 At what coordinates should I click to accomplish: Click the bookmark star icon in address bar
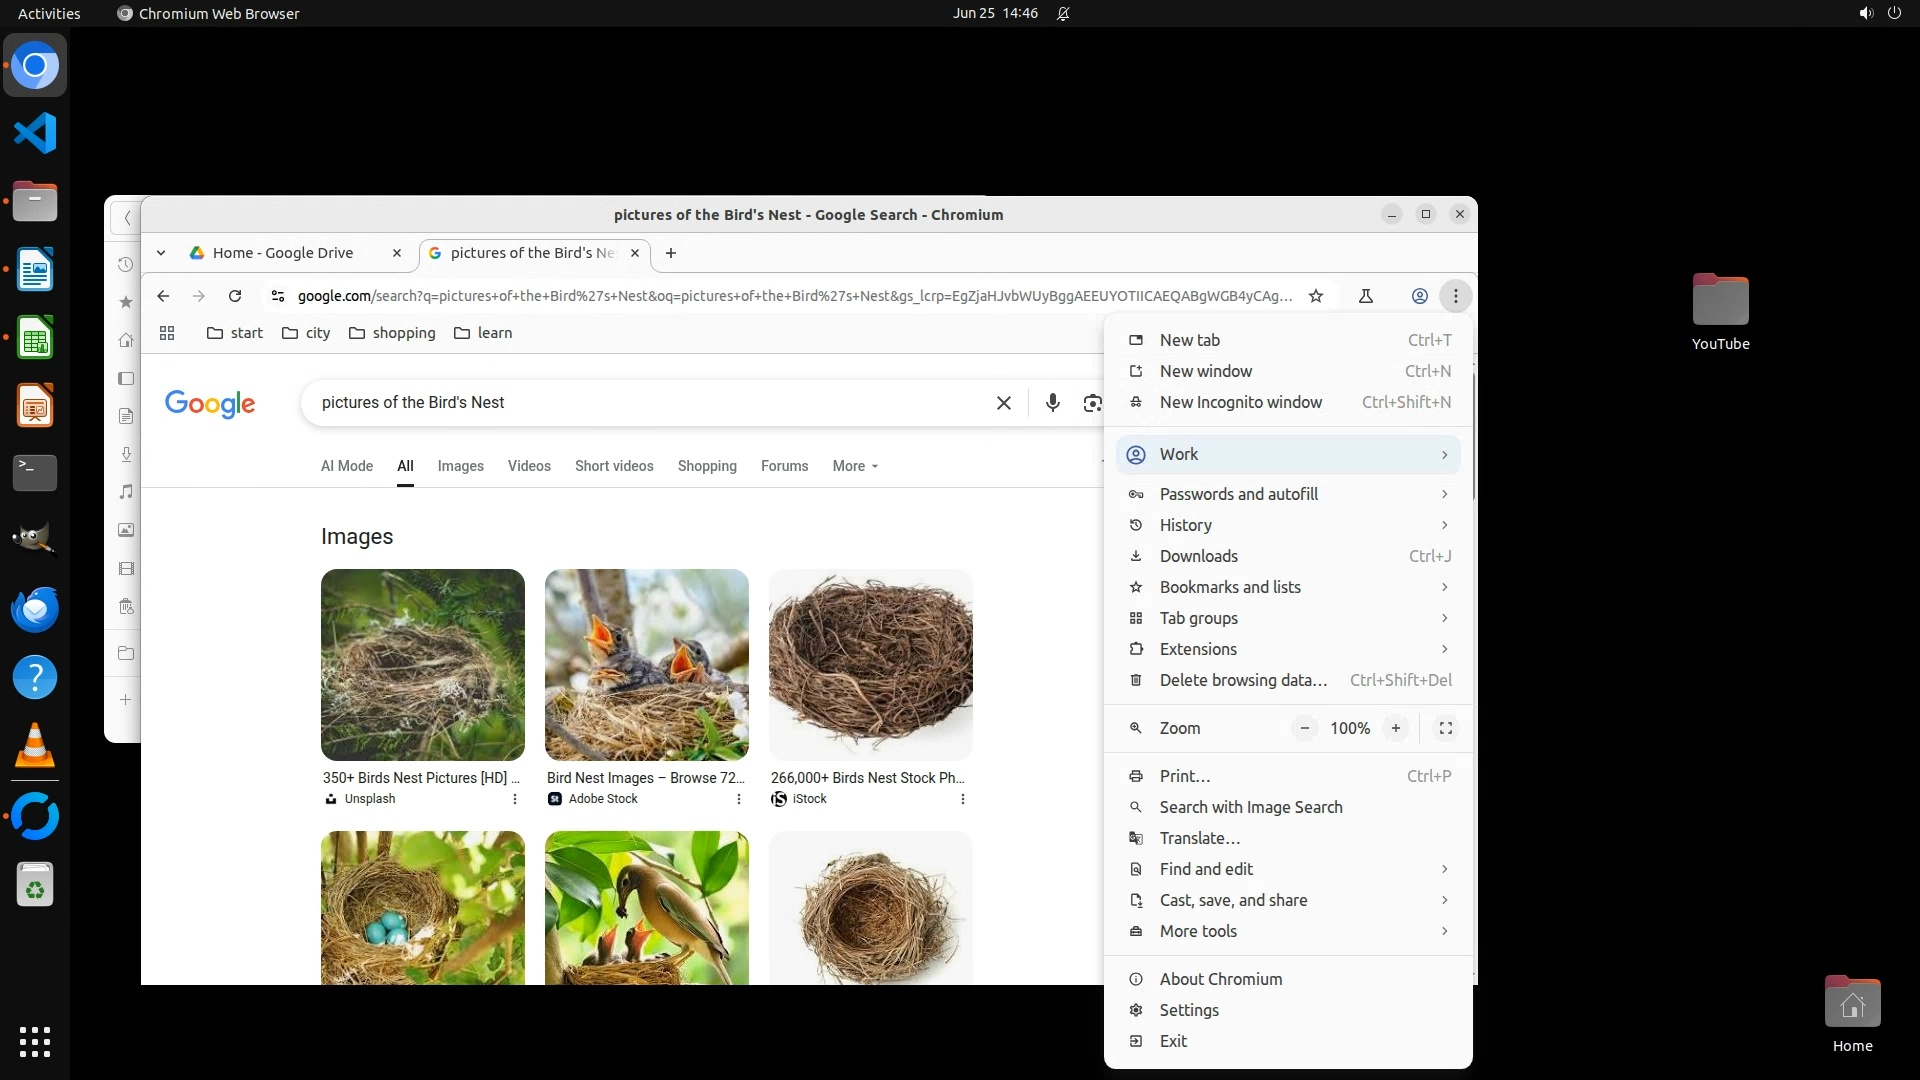(1316, 296)
